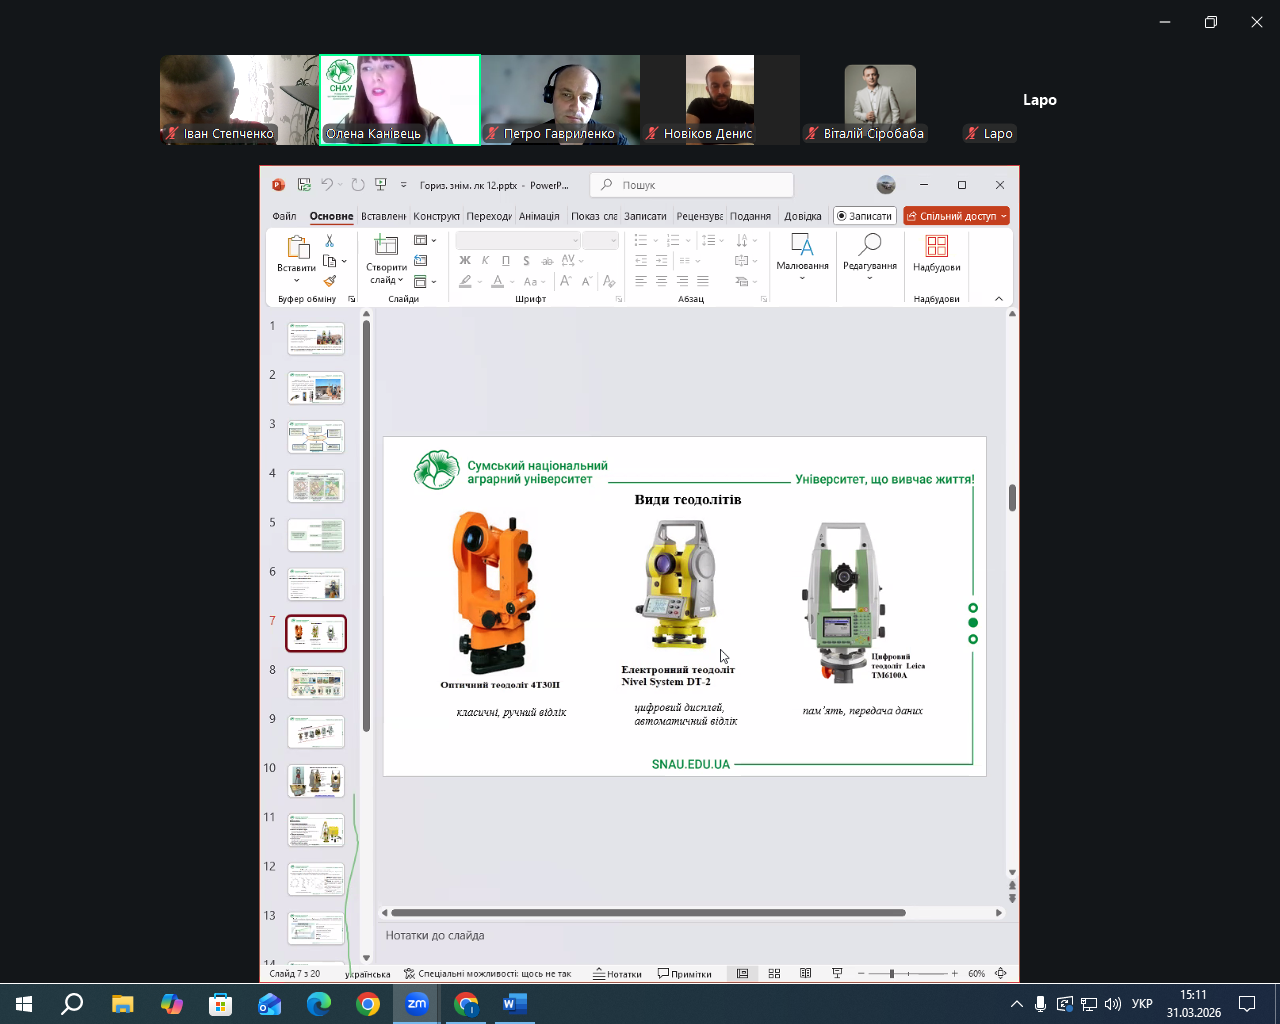Select slide 8 thumbnail in the panel

coord(316,683)
